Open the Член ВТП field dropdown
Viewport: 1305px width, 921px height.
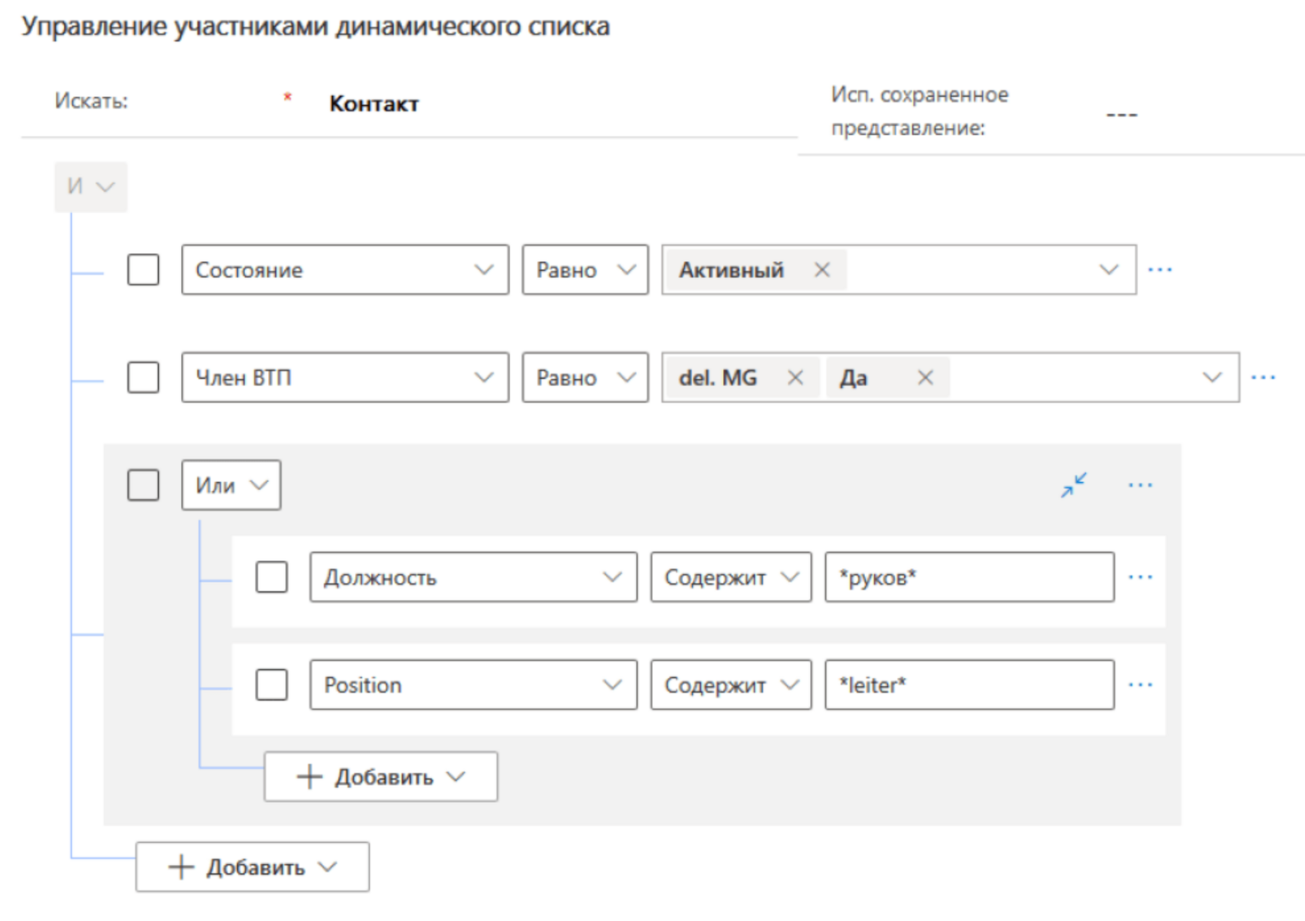pos(345,377)
